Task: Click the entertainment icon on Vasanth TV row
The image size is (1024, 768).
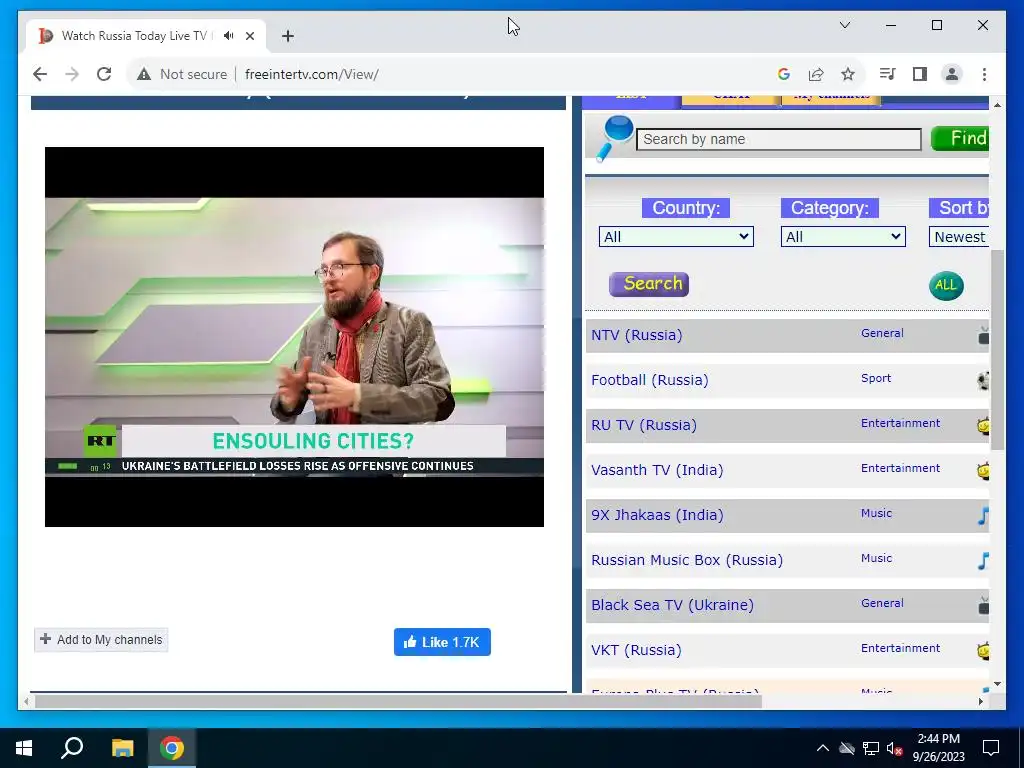Action: point(984,470)
